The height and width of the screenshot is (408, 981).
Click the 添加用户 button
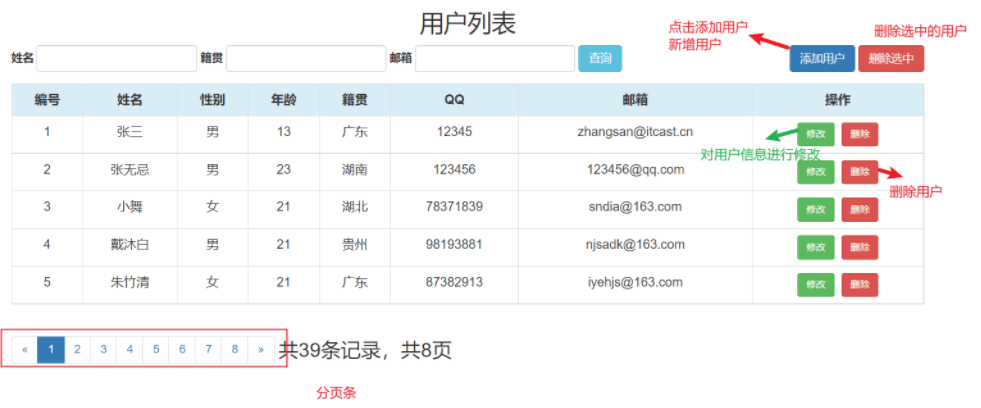822,58
